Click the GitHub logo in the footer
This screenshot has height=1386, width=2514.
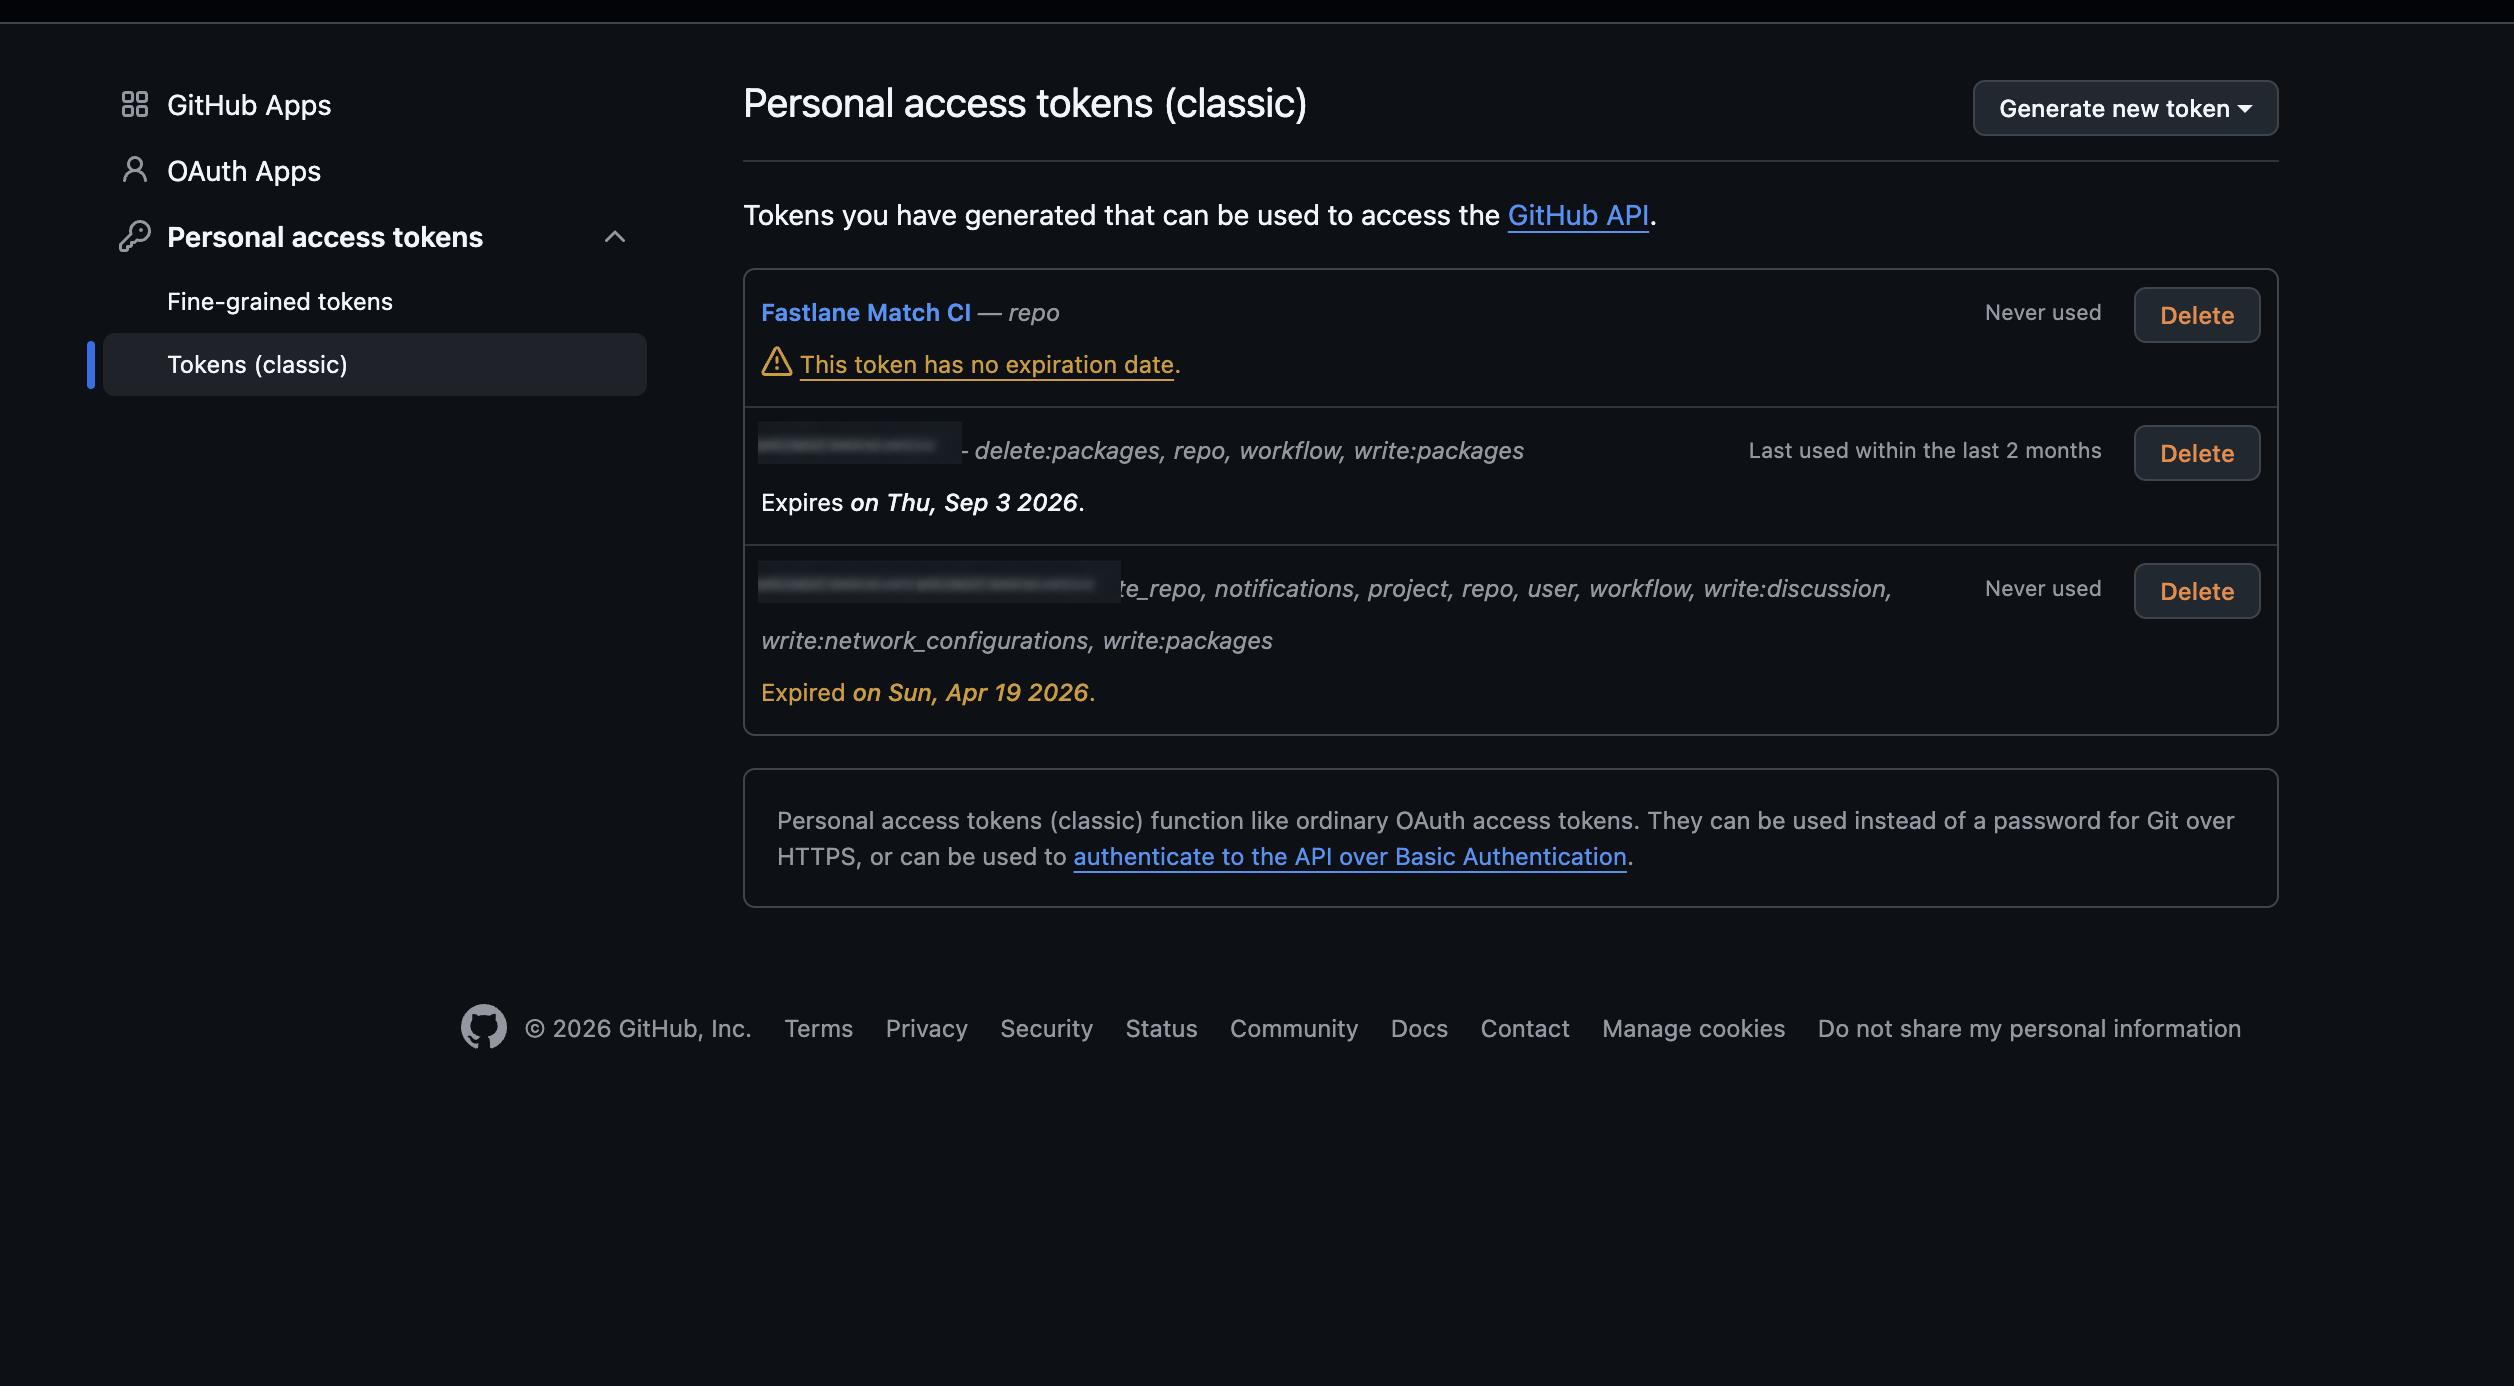pos(483,1027)
